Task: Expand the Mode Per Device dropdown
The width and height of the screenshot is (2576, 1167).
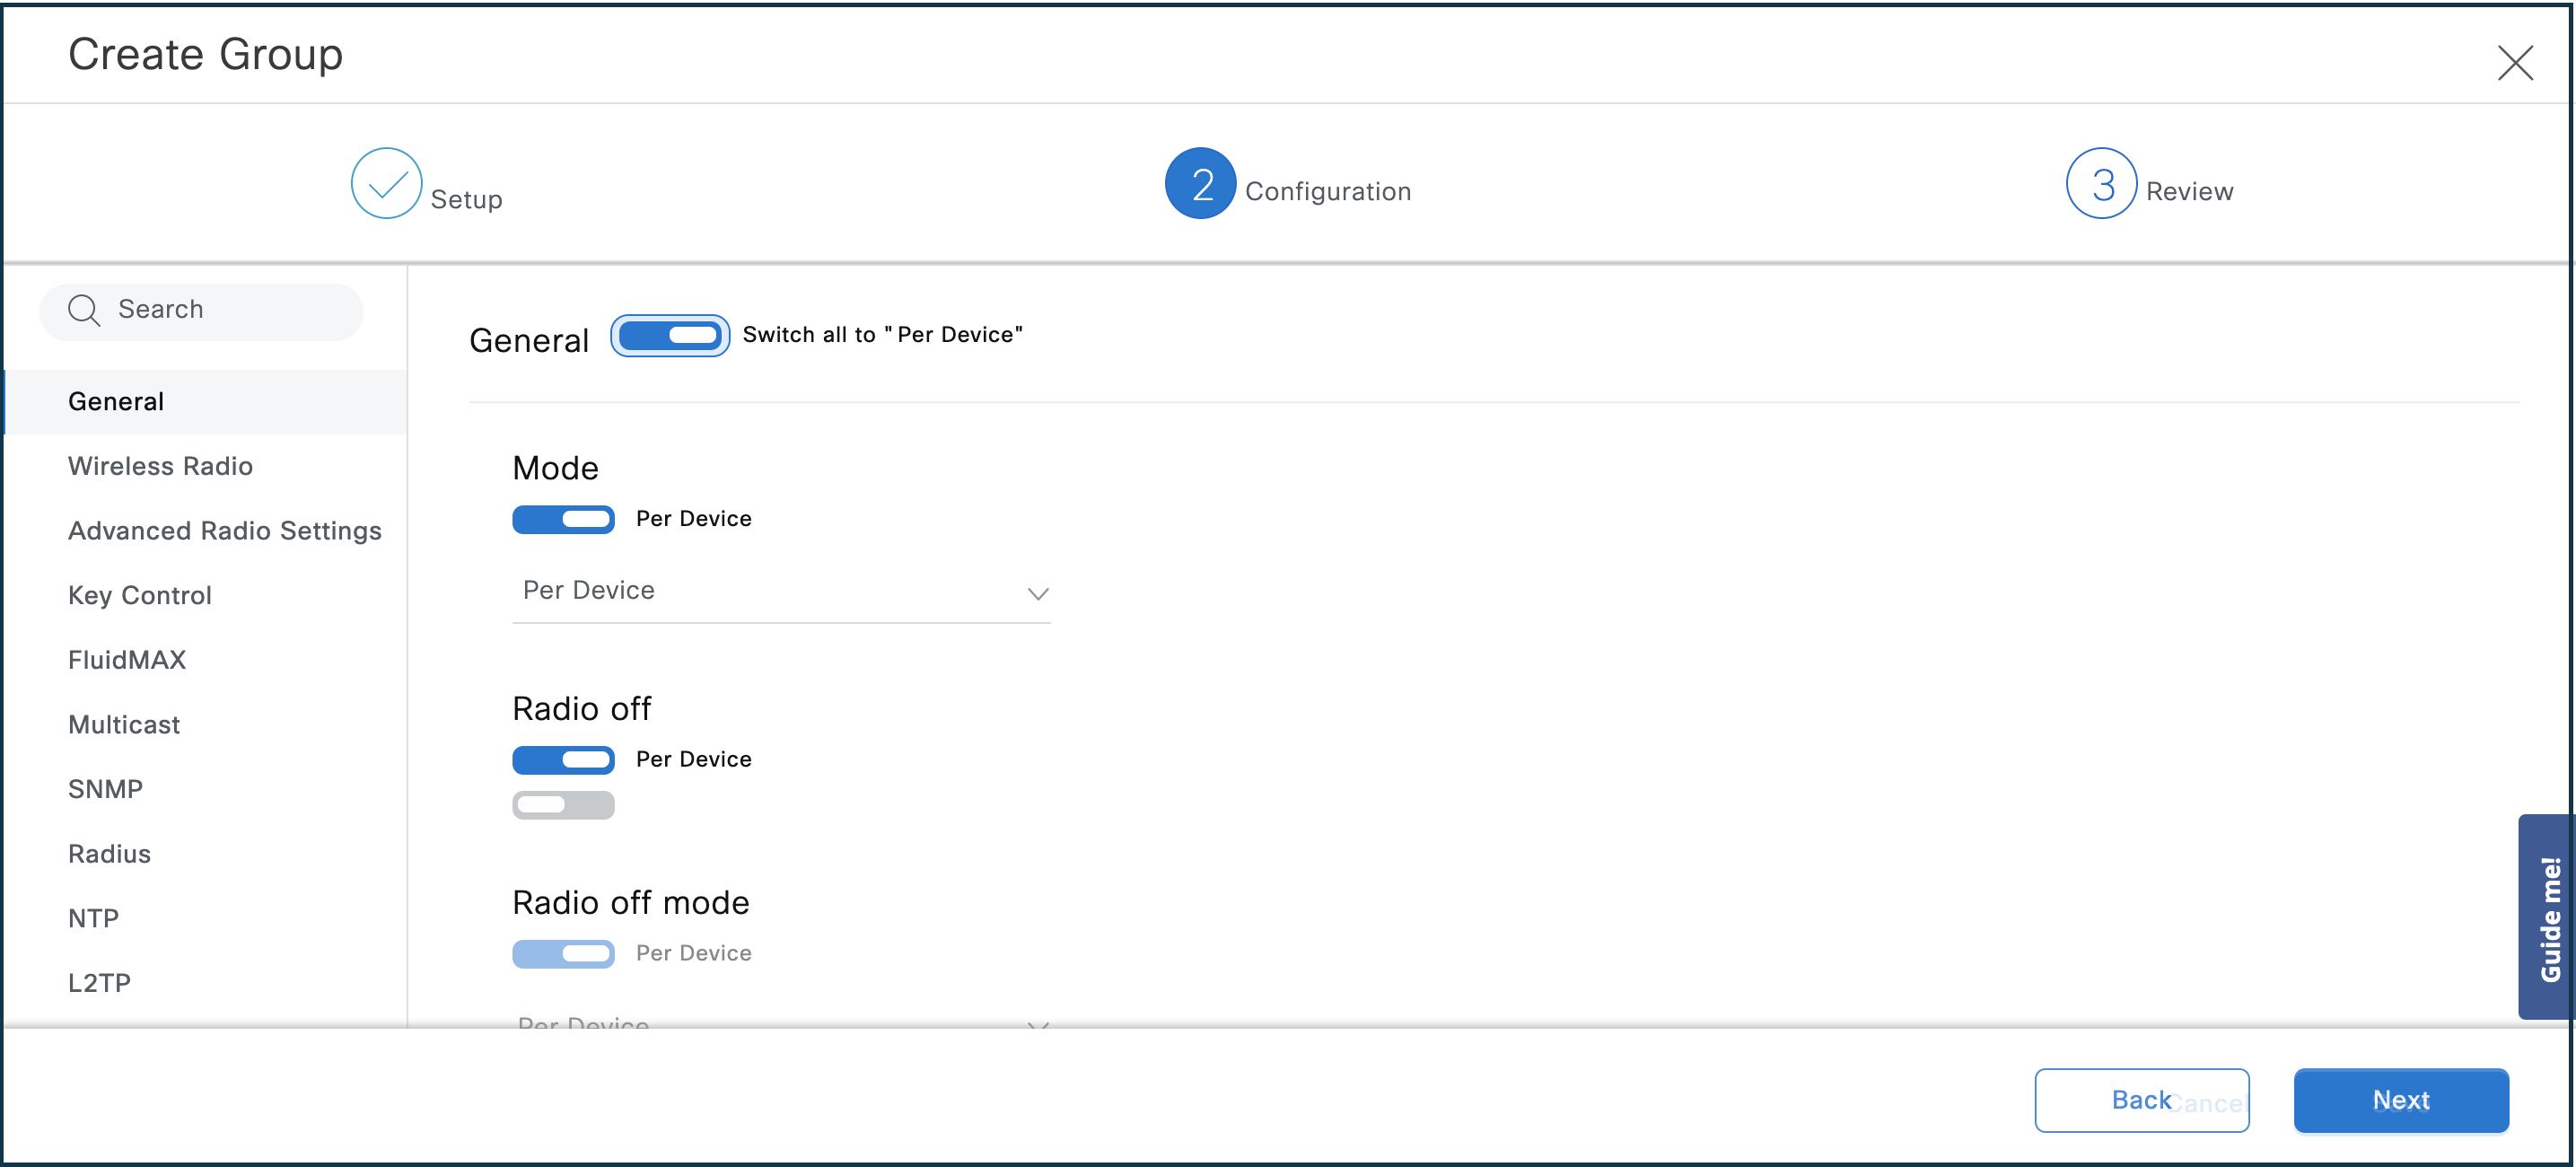Action: pos(784,590)
